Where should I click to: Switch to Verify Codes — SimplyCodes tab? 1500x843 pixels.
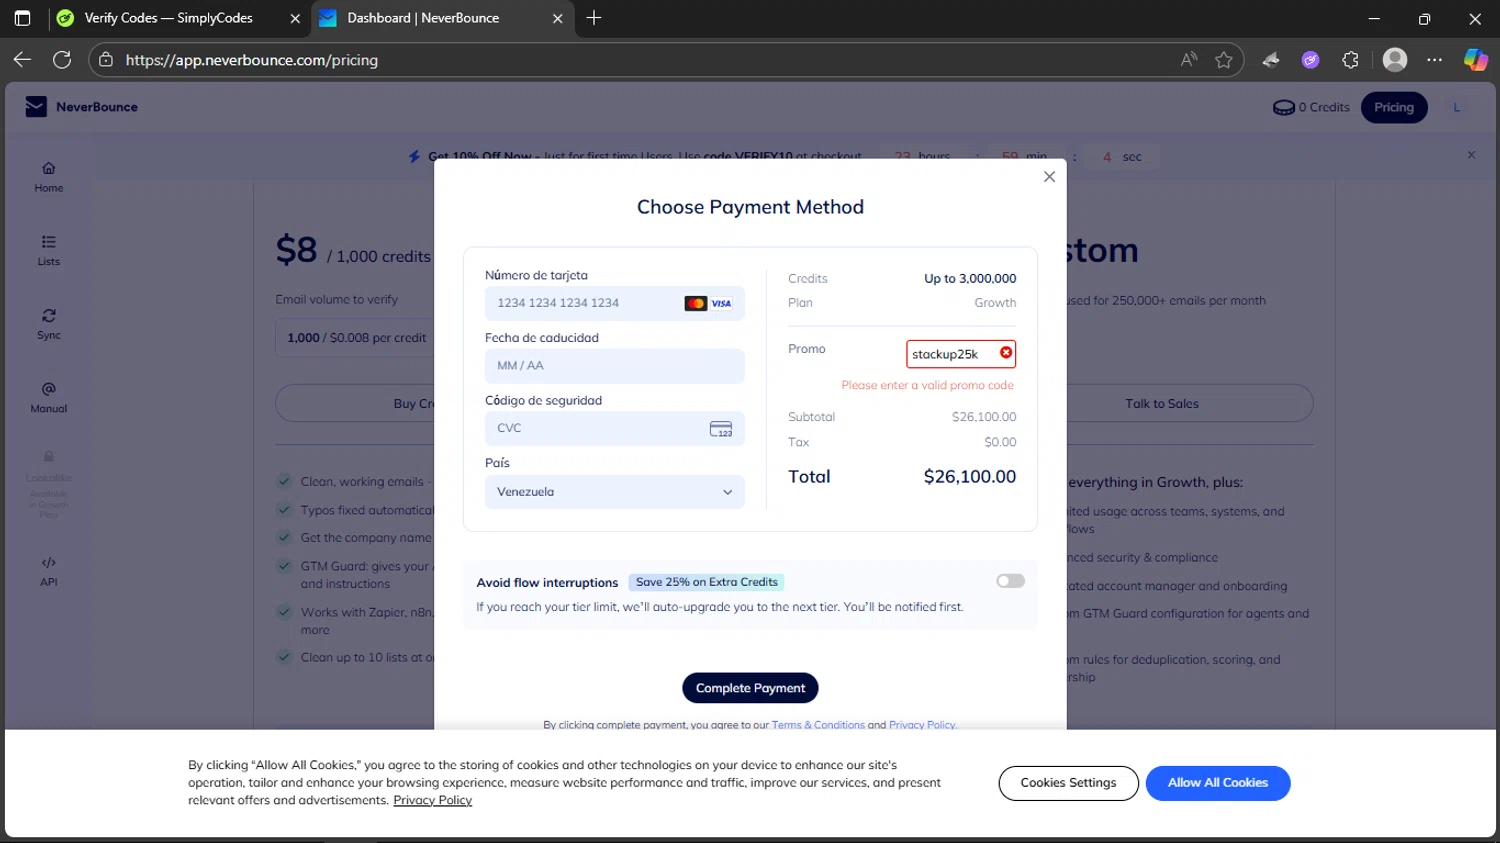(168, 18)
